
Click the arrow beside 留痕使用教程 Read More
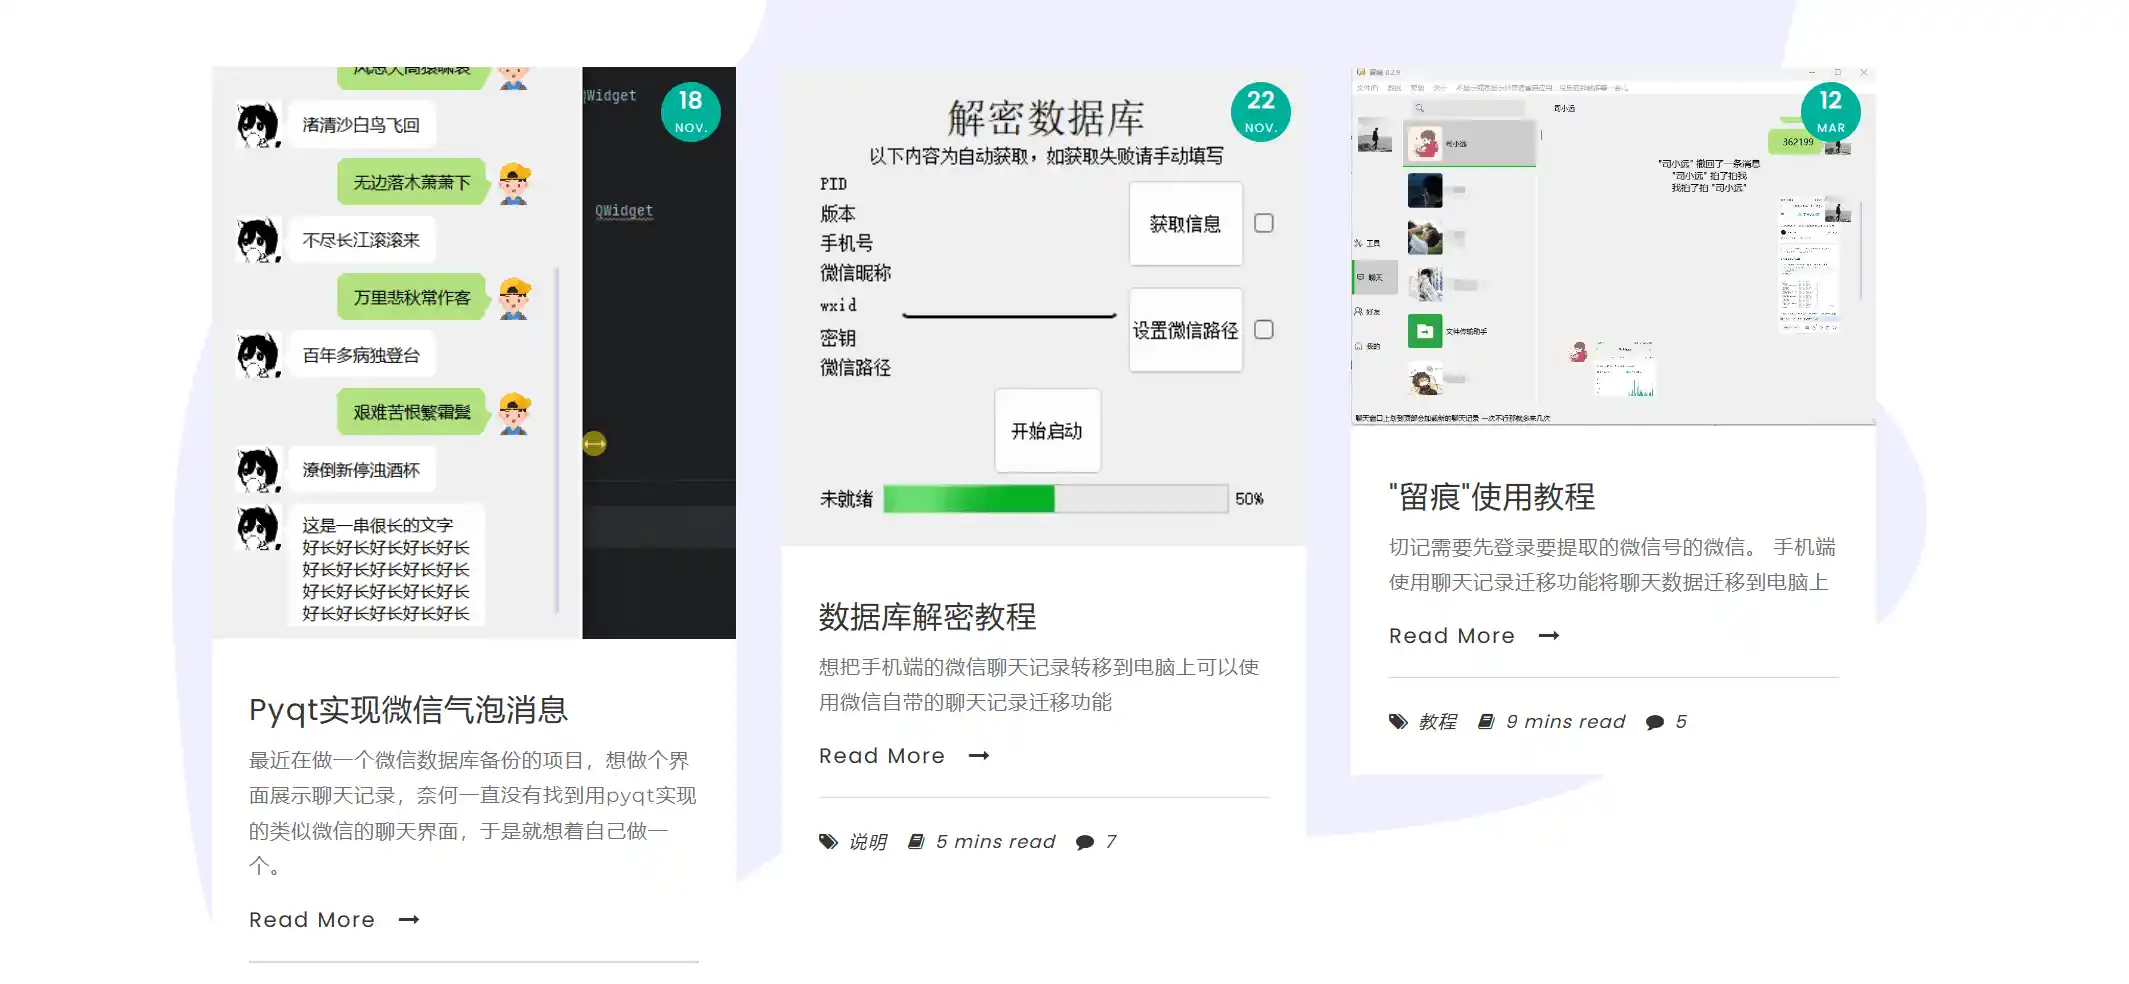[1549, 636]
